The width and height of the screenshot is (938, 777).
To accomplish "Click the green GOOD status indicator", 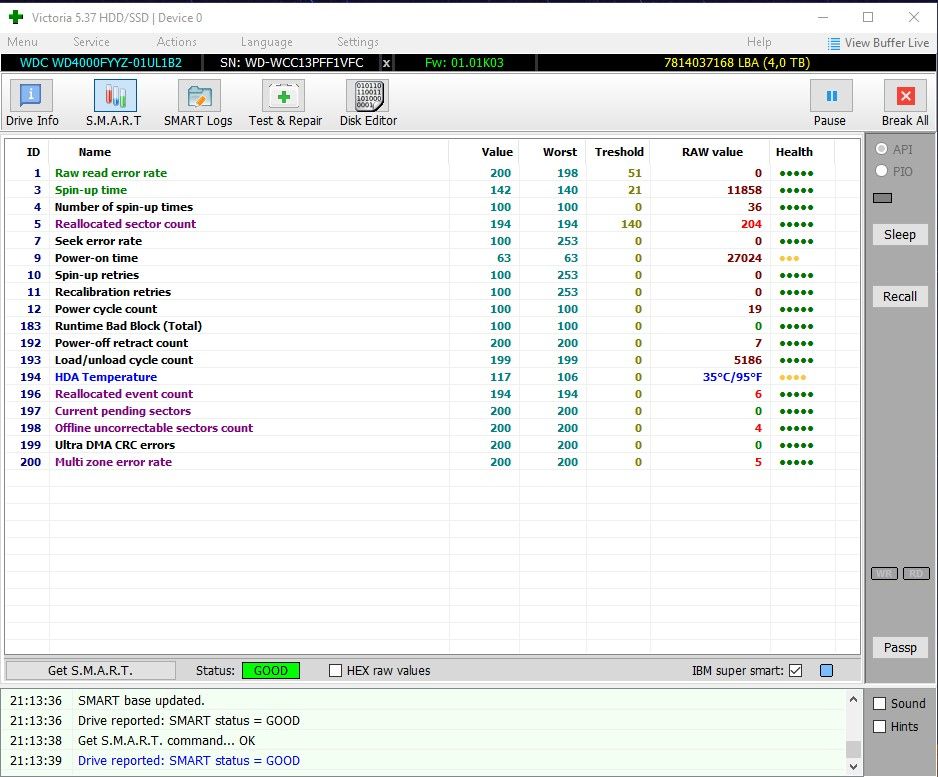I will click(x=270, y=671).
